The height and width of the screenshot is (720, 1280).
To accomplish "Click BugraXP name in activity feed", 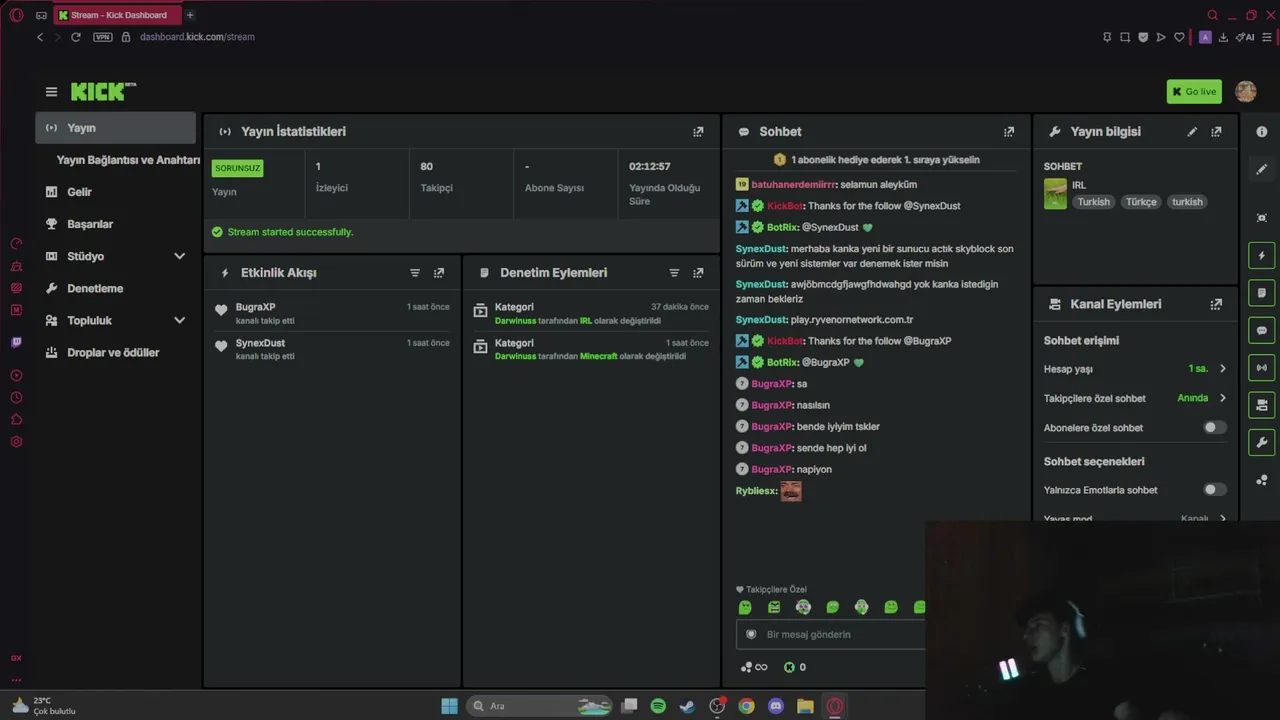I will point(255,307).
